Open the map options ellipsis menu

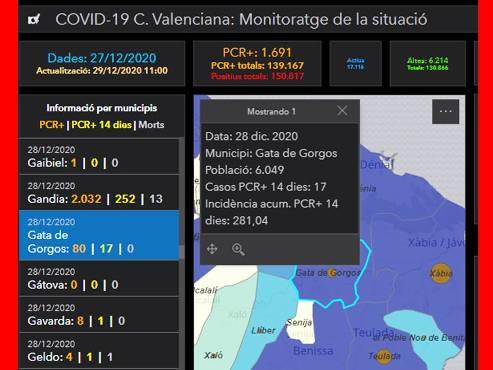point(445,111)
